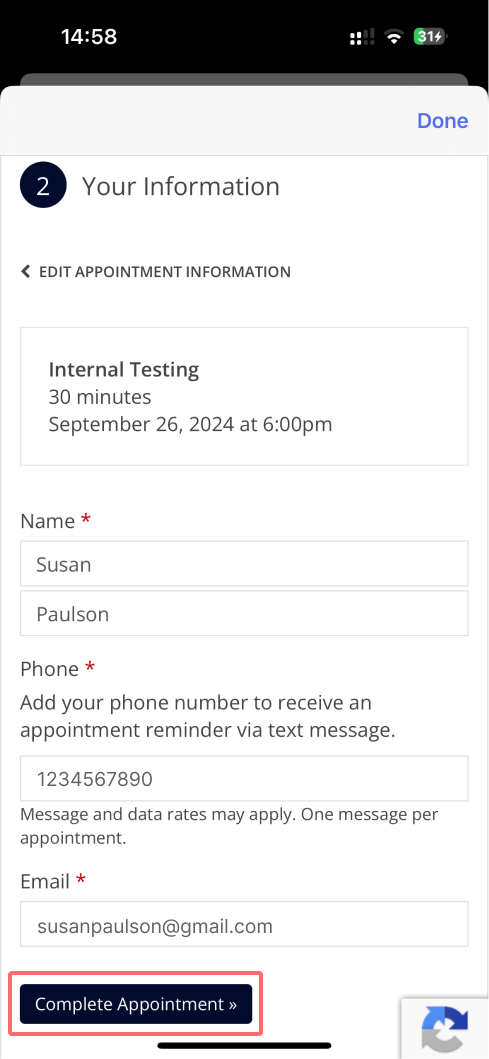489x1059 pixels.
Task: Select the phone number field 1234567890
Action: (244, 779)
